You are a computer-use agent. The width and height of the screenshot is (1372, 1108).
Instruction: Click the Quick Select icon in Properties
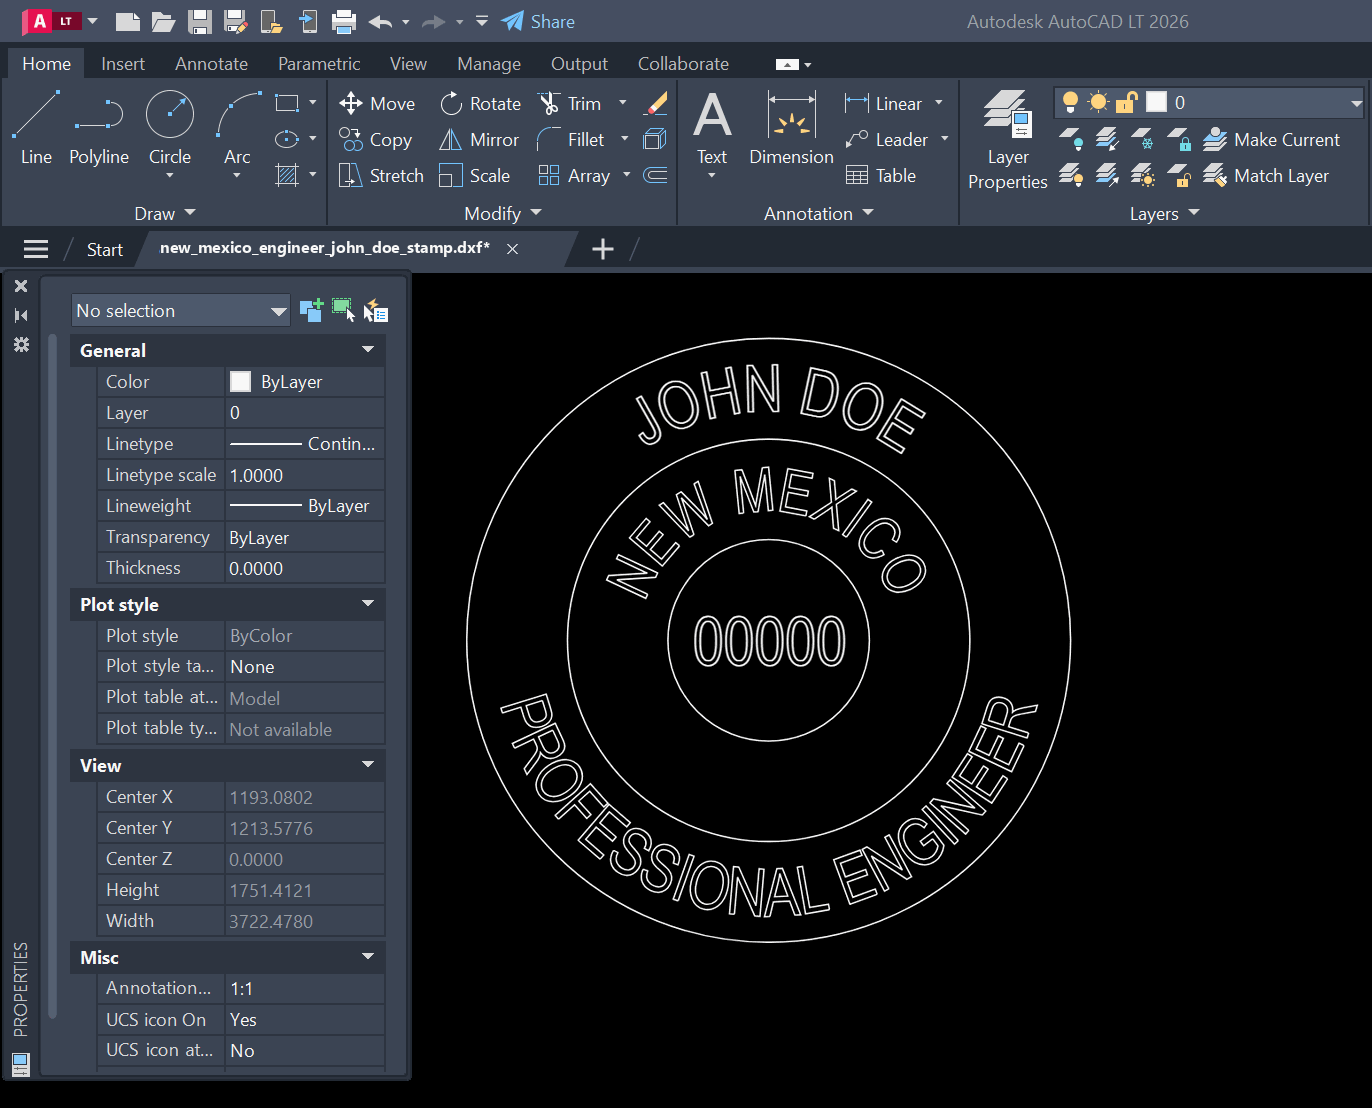click(x=376, y=311)
